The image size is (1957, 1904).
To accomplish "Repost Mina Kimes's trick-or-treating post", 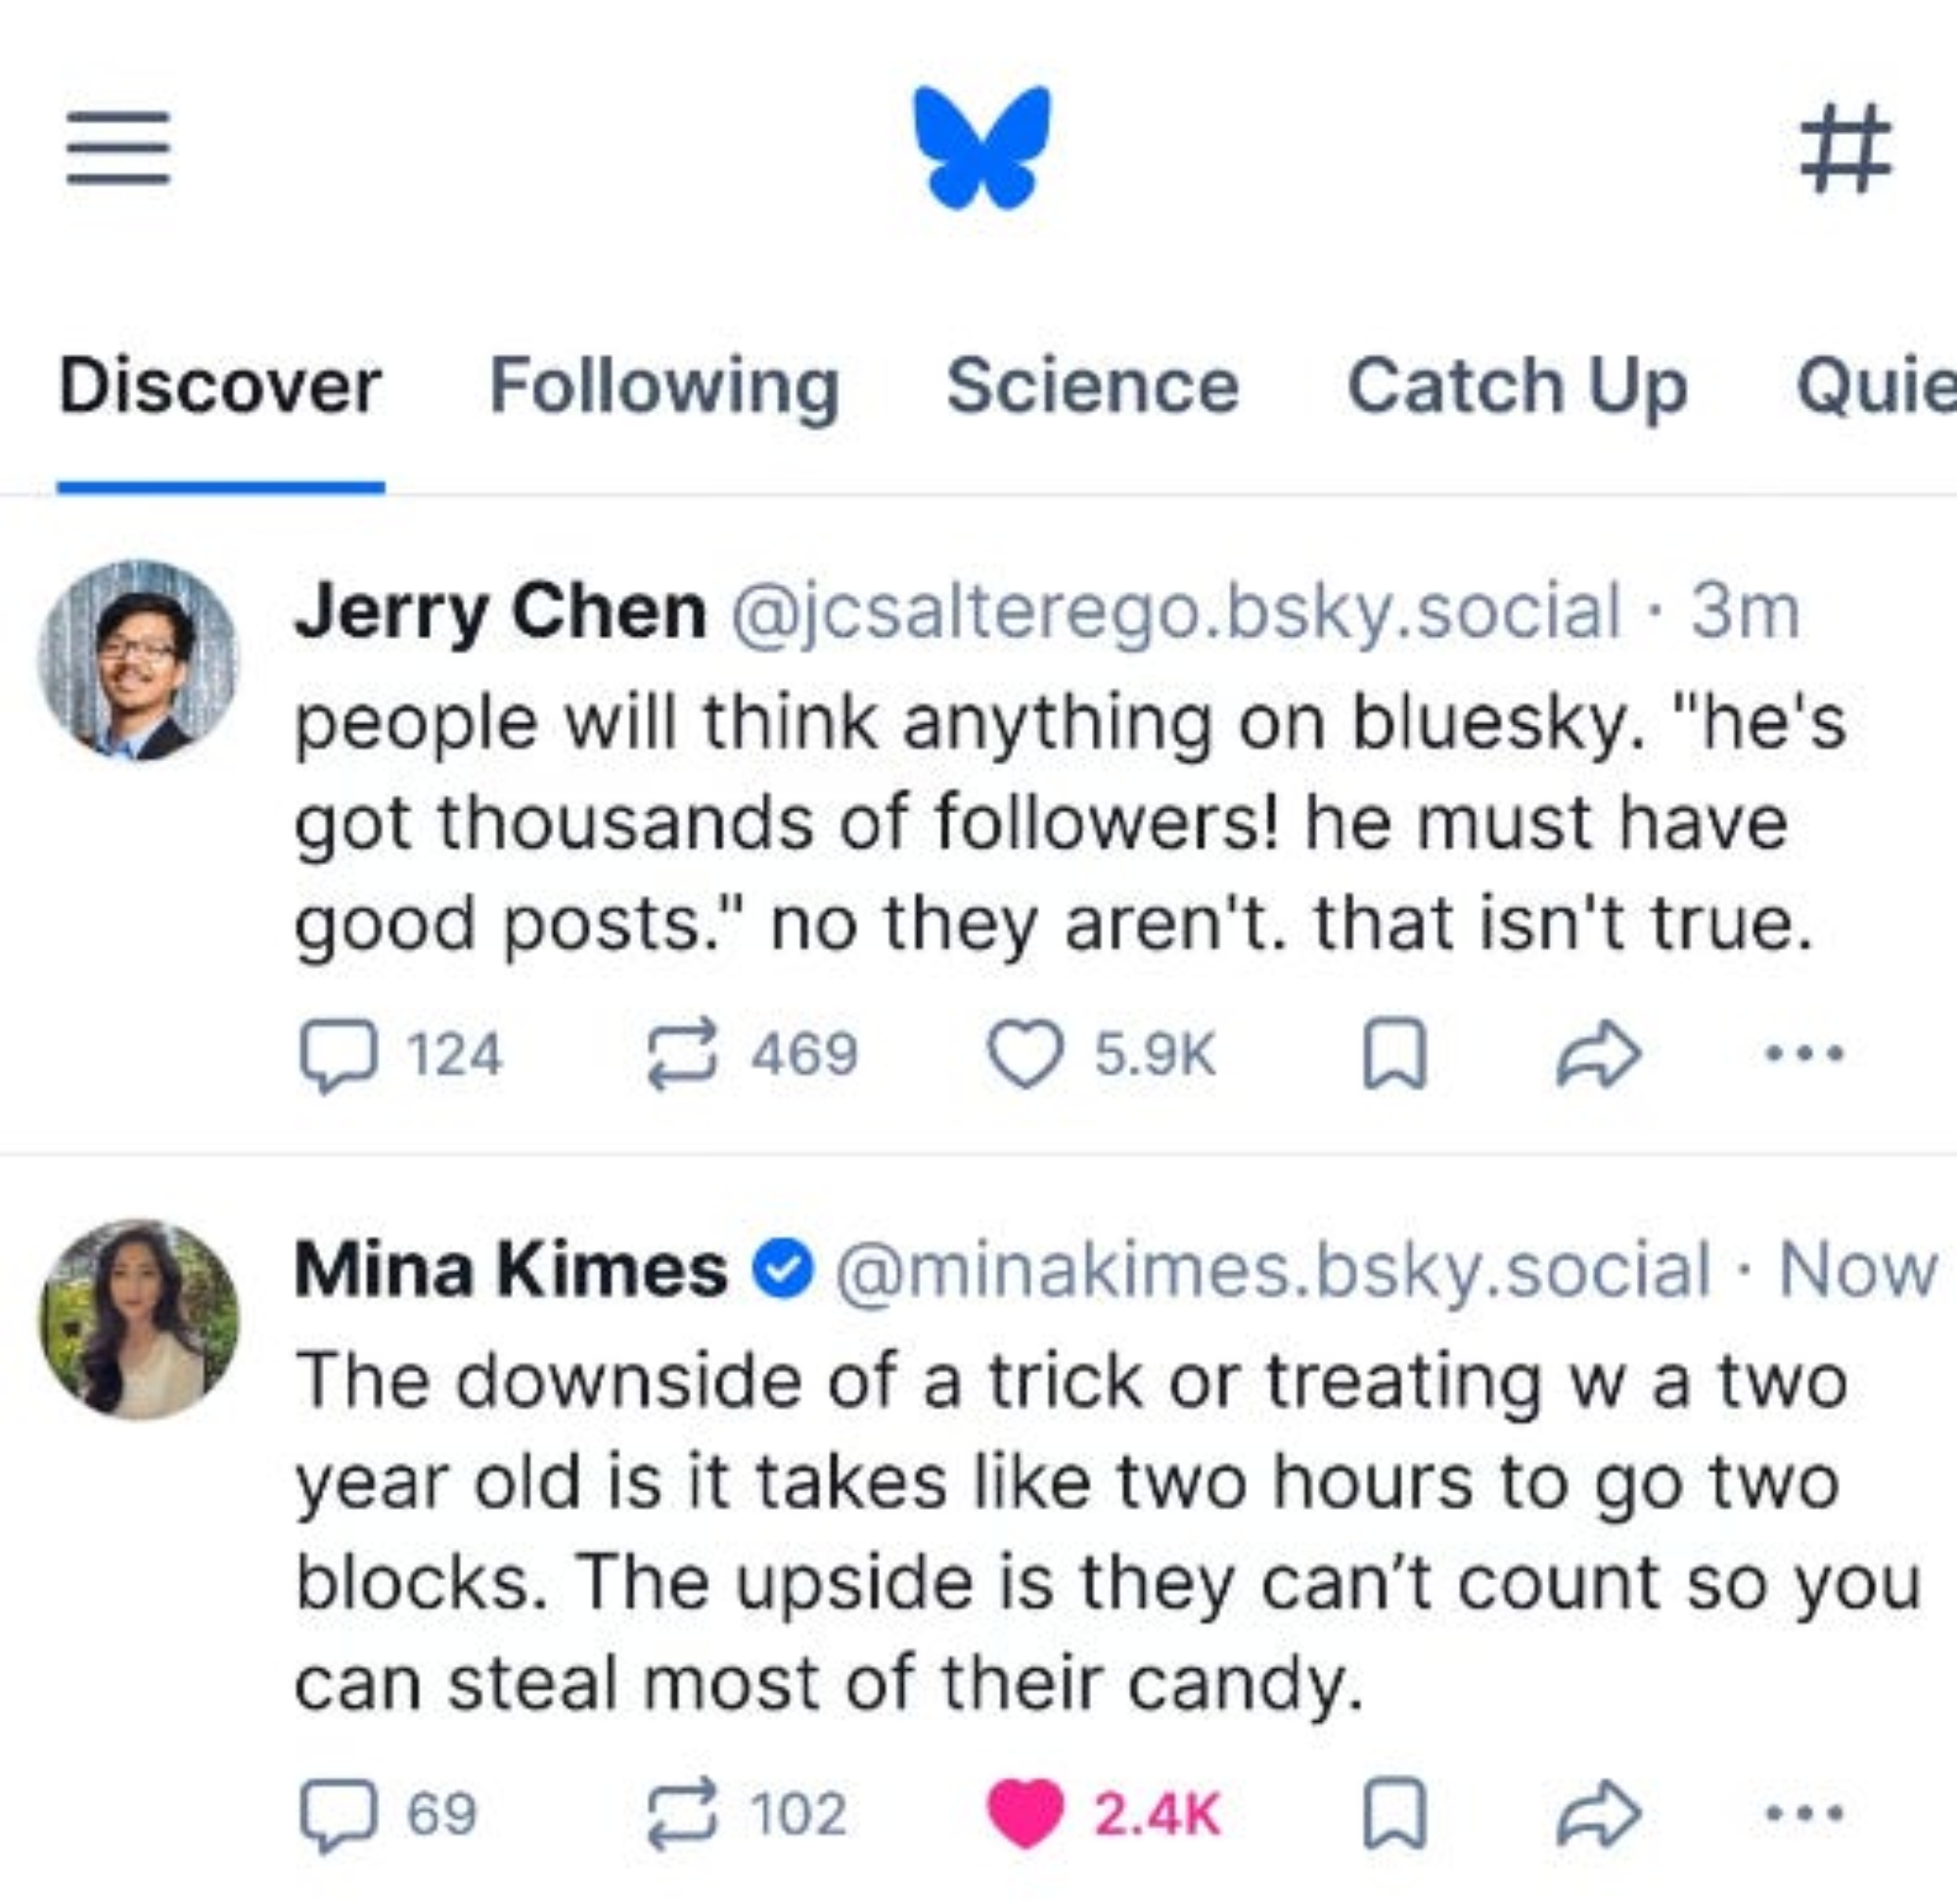I will pyautogui.click(x=682, y=1813).
